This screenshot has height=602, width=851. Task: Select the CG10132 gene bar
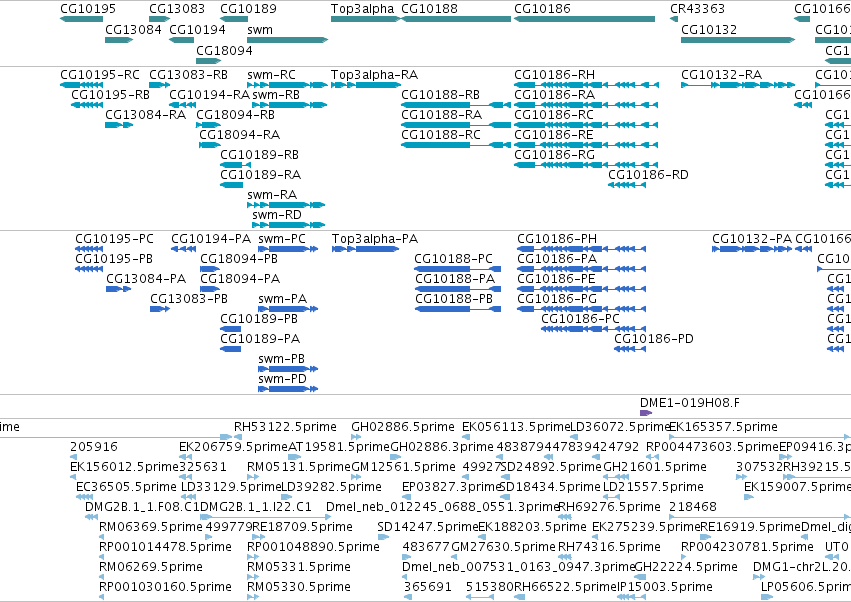click(738, 40)
